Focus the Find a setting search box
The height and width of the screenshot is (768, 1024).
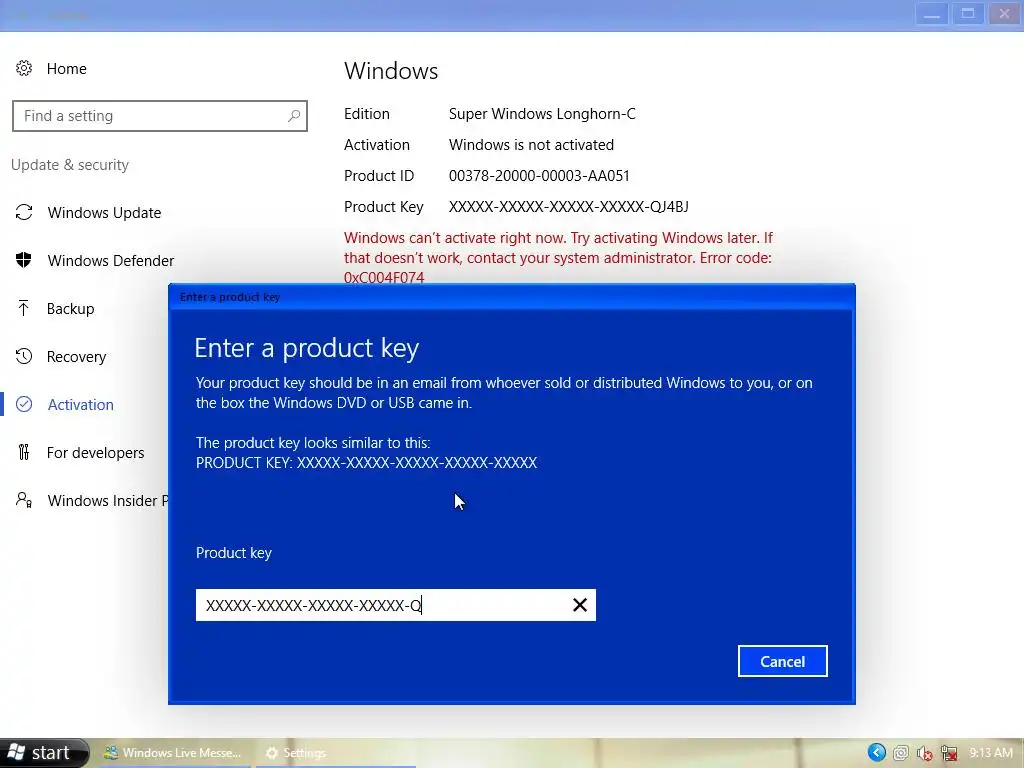coord(159,116)
